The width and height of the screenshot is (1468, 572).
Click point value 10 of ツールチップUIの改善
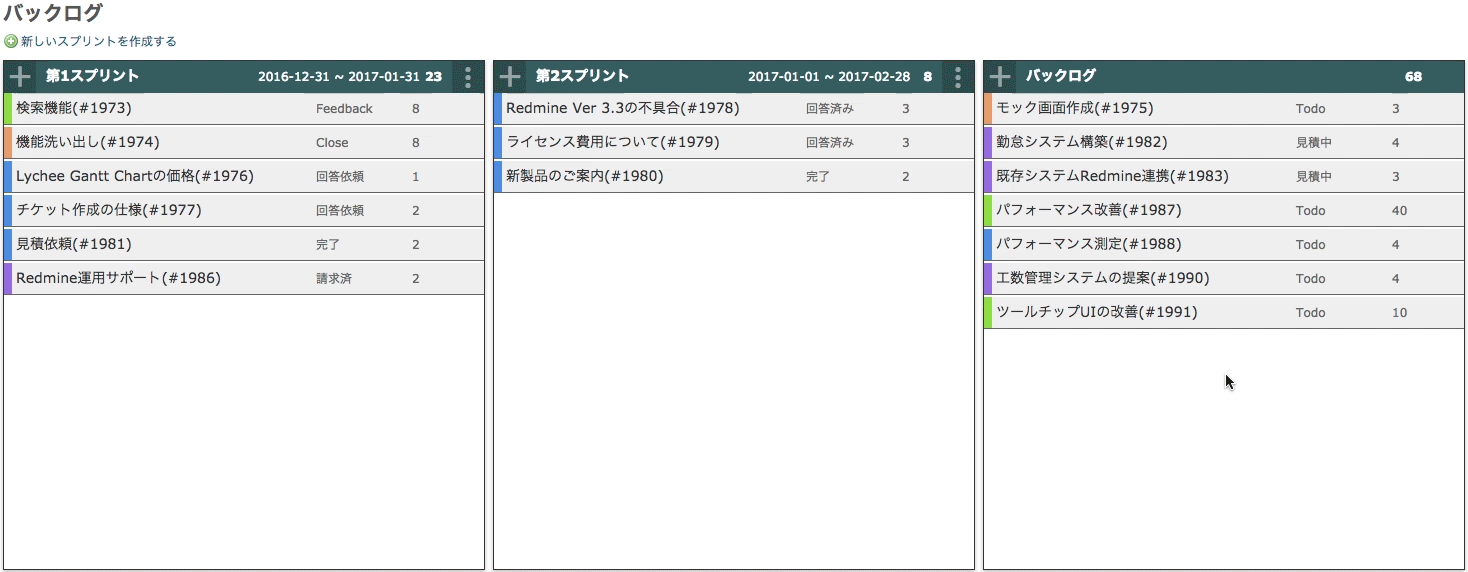tap(1399, 313)
